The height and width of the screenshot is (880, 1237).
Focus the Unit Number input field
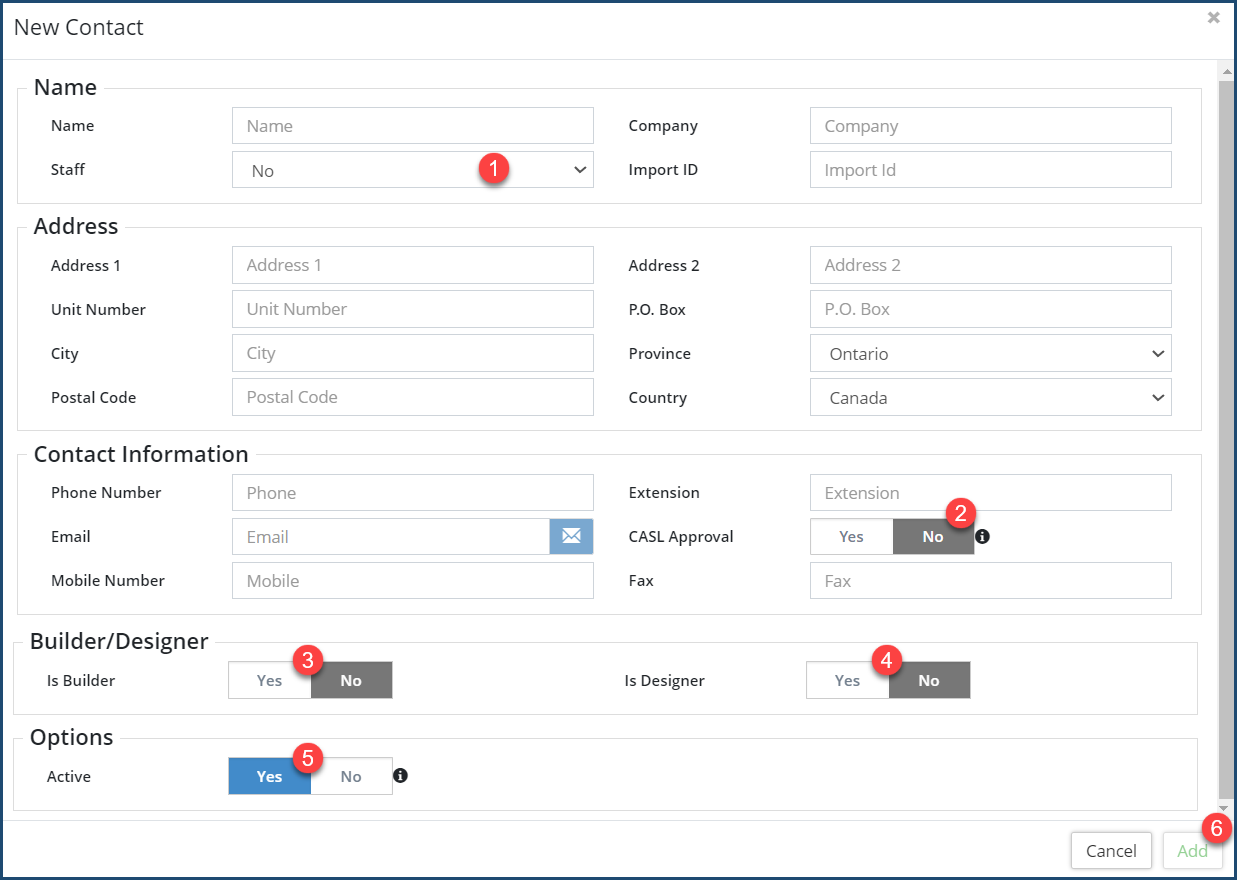[413, 309]
